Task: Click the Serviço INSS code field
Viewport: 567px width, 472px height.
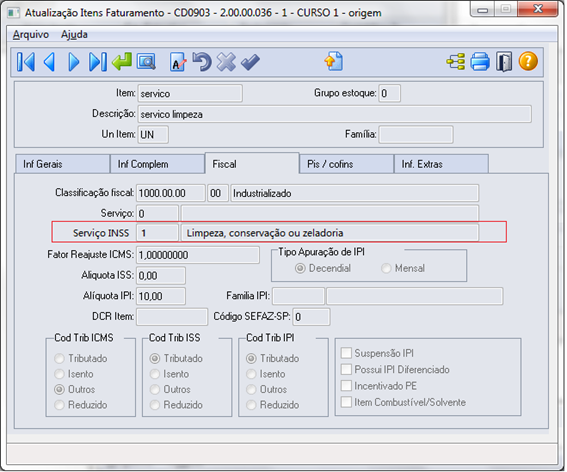Action: tap(157, 233)
